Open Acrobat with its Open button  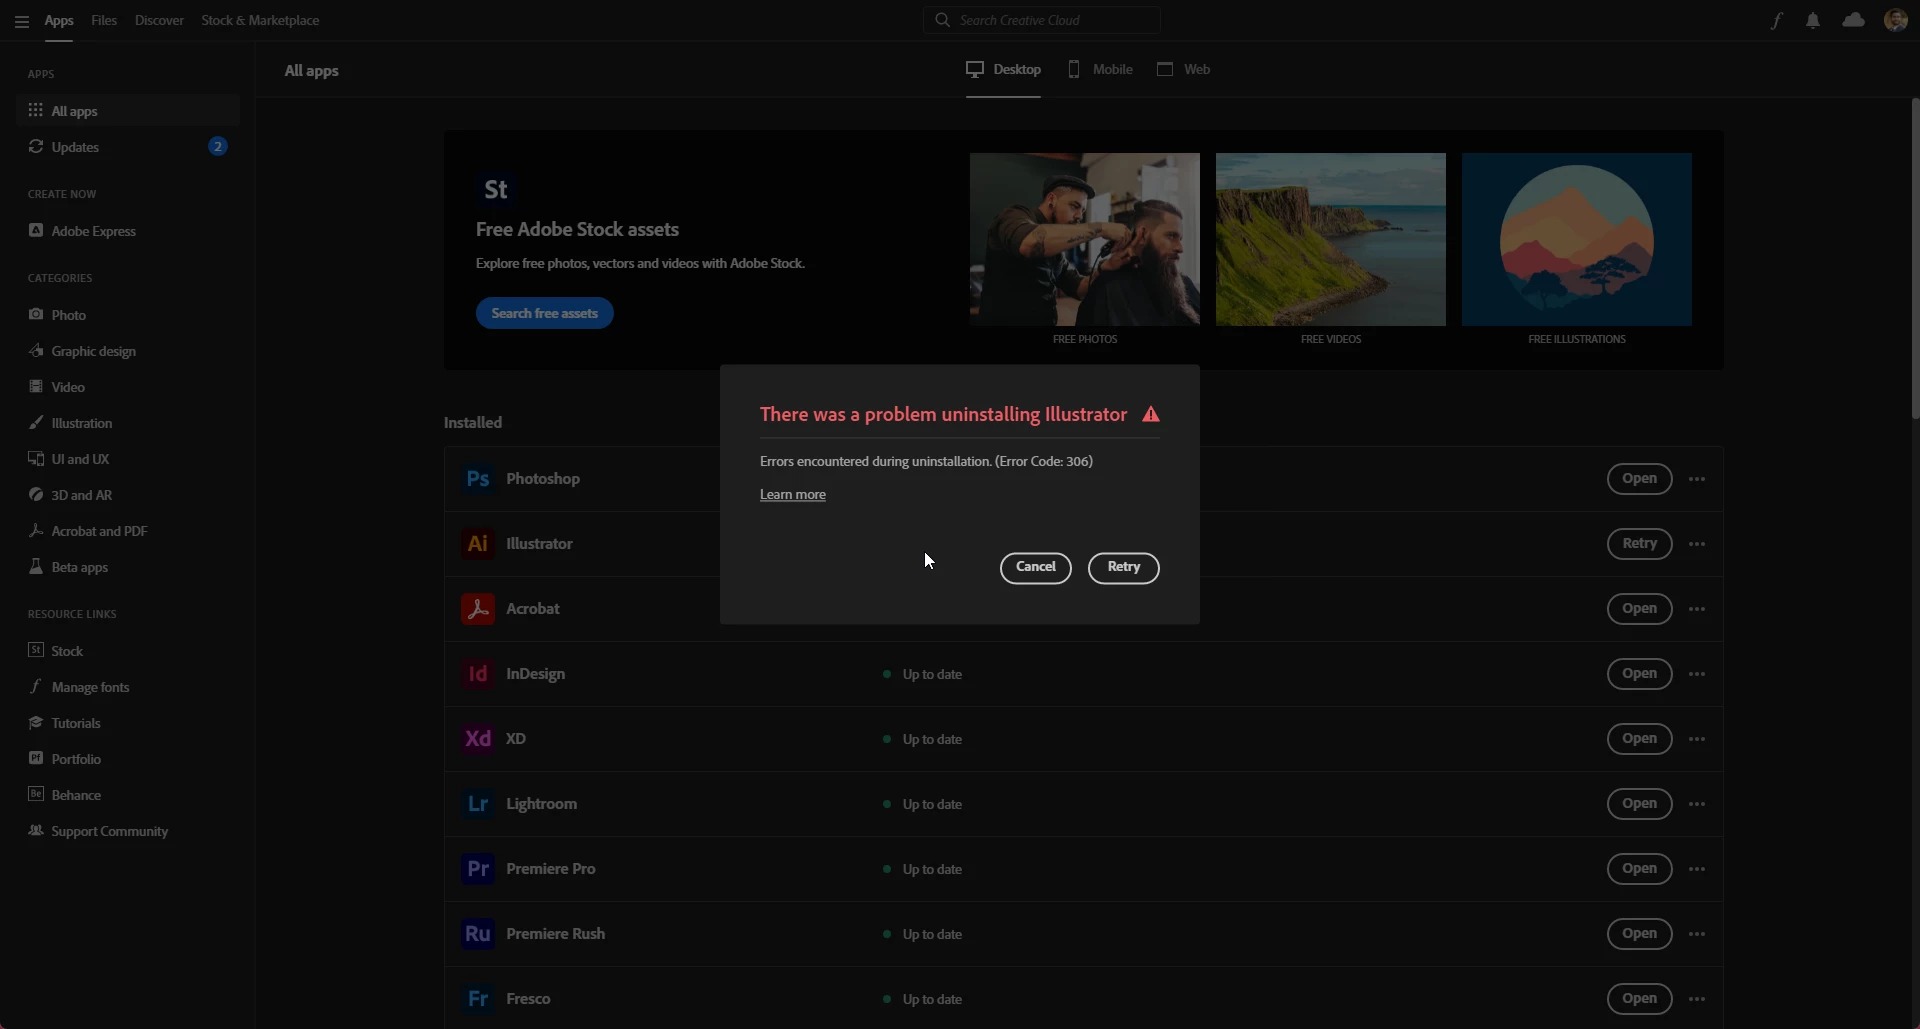[1640, 609]
